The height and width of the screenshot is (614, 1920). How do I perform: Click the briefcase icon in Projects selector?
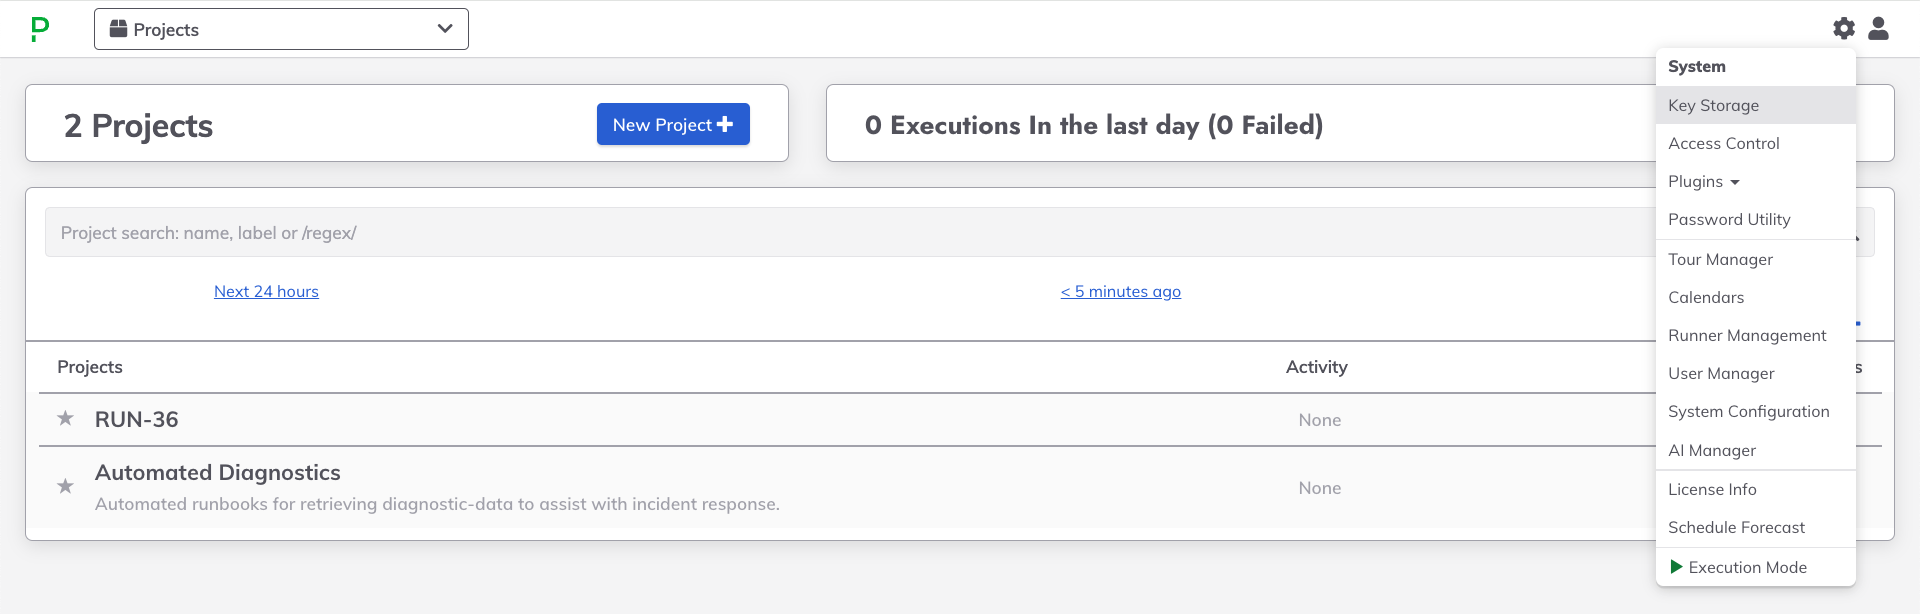pos(118,29)
